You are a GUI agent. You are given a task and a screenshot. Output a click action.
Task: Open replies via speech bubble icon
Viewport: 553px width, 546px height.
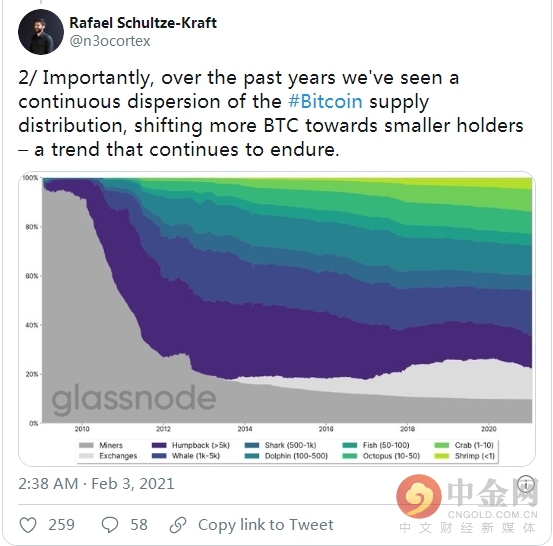pyautogui.click(x=110, y=525)
